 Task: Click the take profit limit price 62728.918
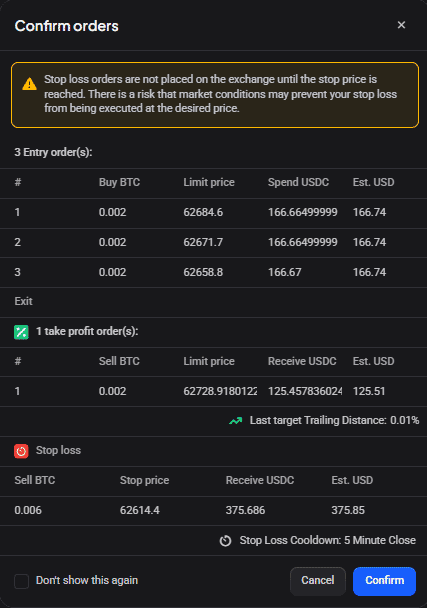220,391
